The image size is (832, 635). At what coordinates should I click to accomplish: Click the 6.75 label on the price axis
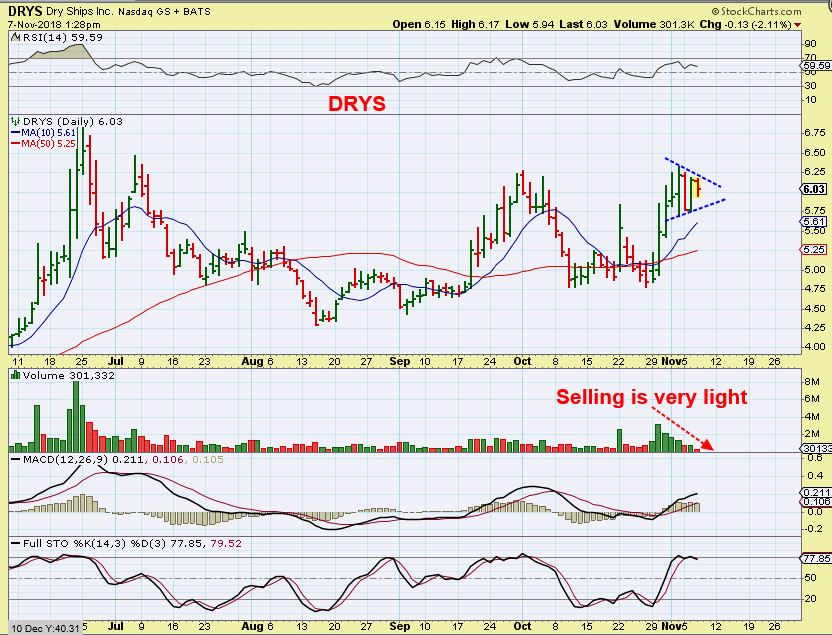(x=814, y=133)
